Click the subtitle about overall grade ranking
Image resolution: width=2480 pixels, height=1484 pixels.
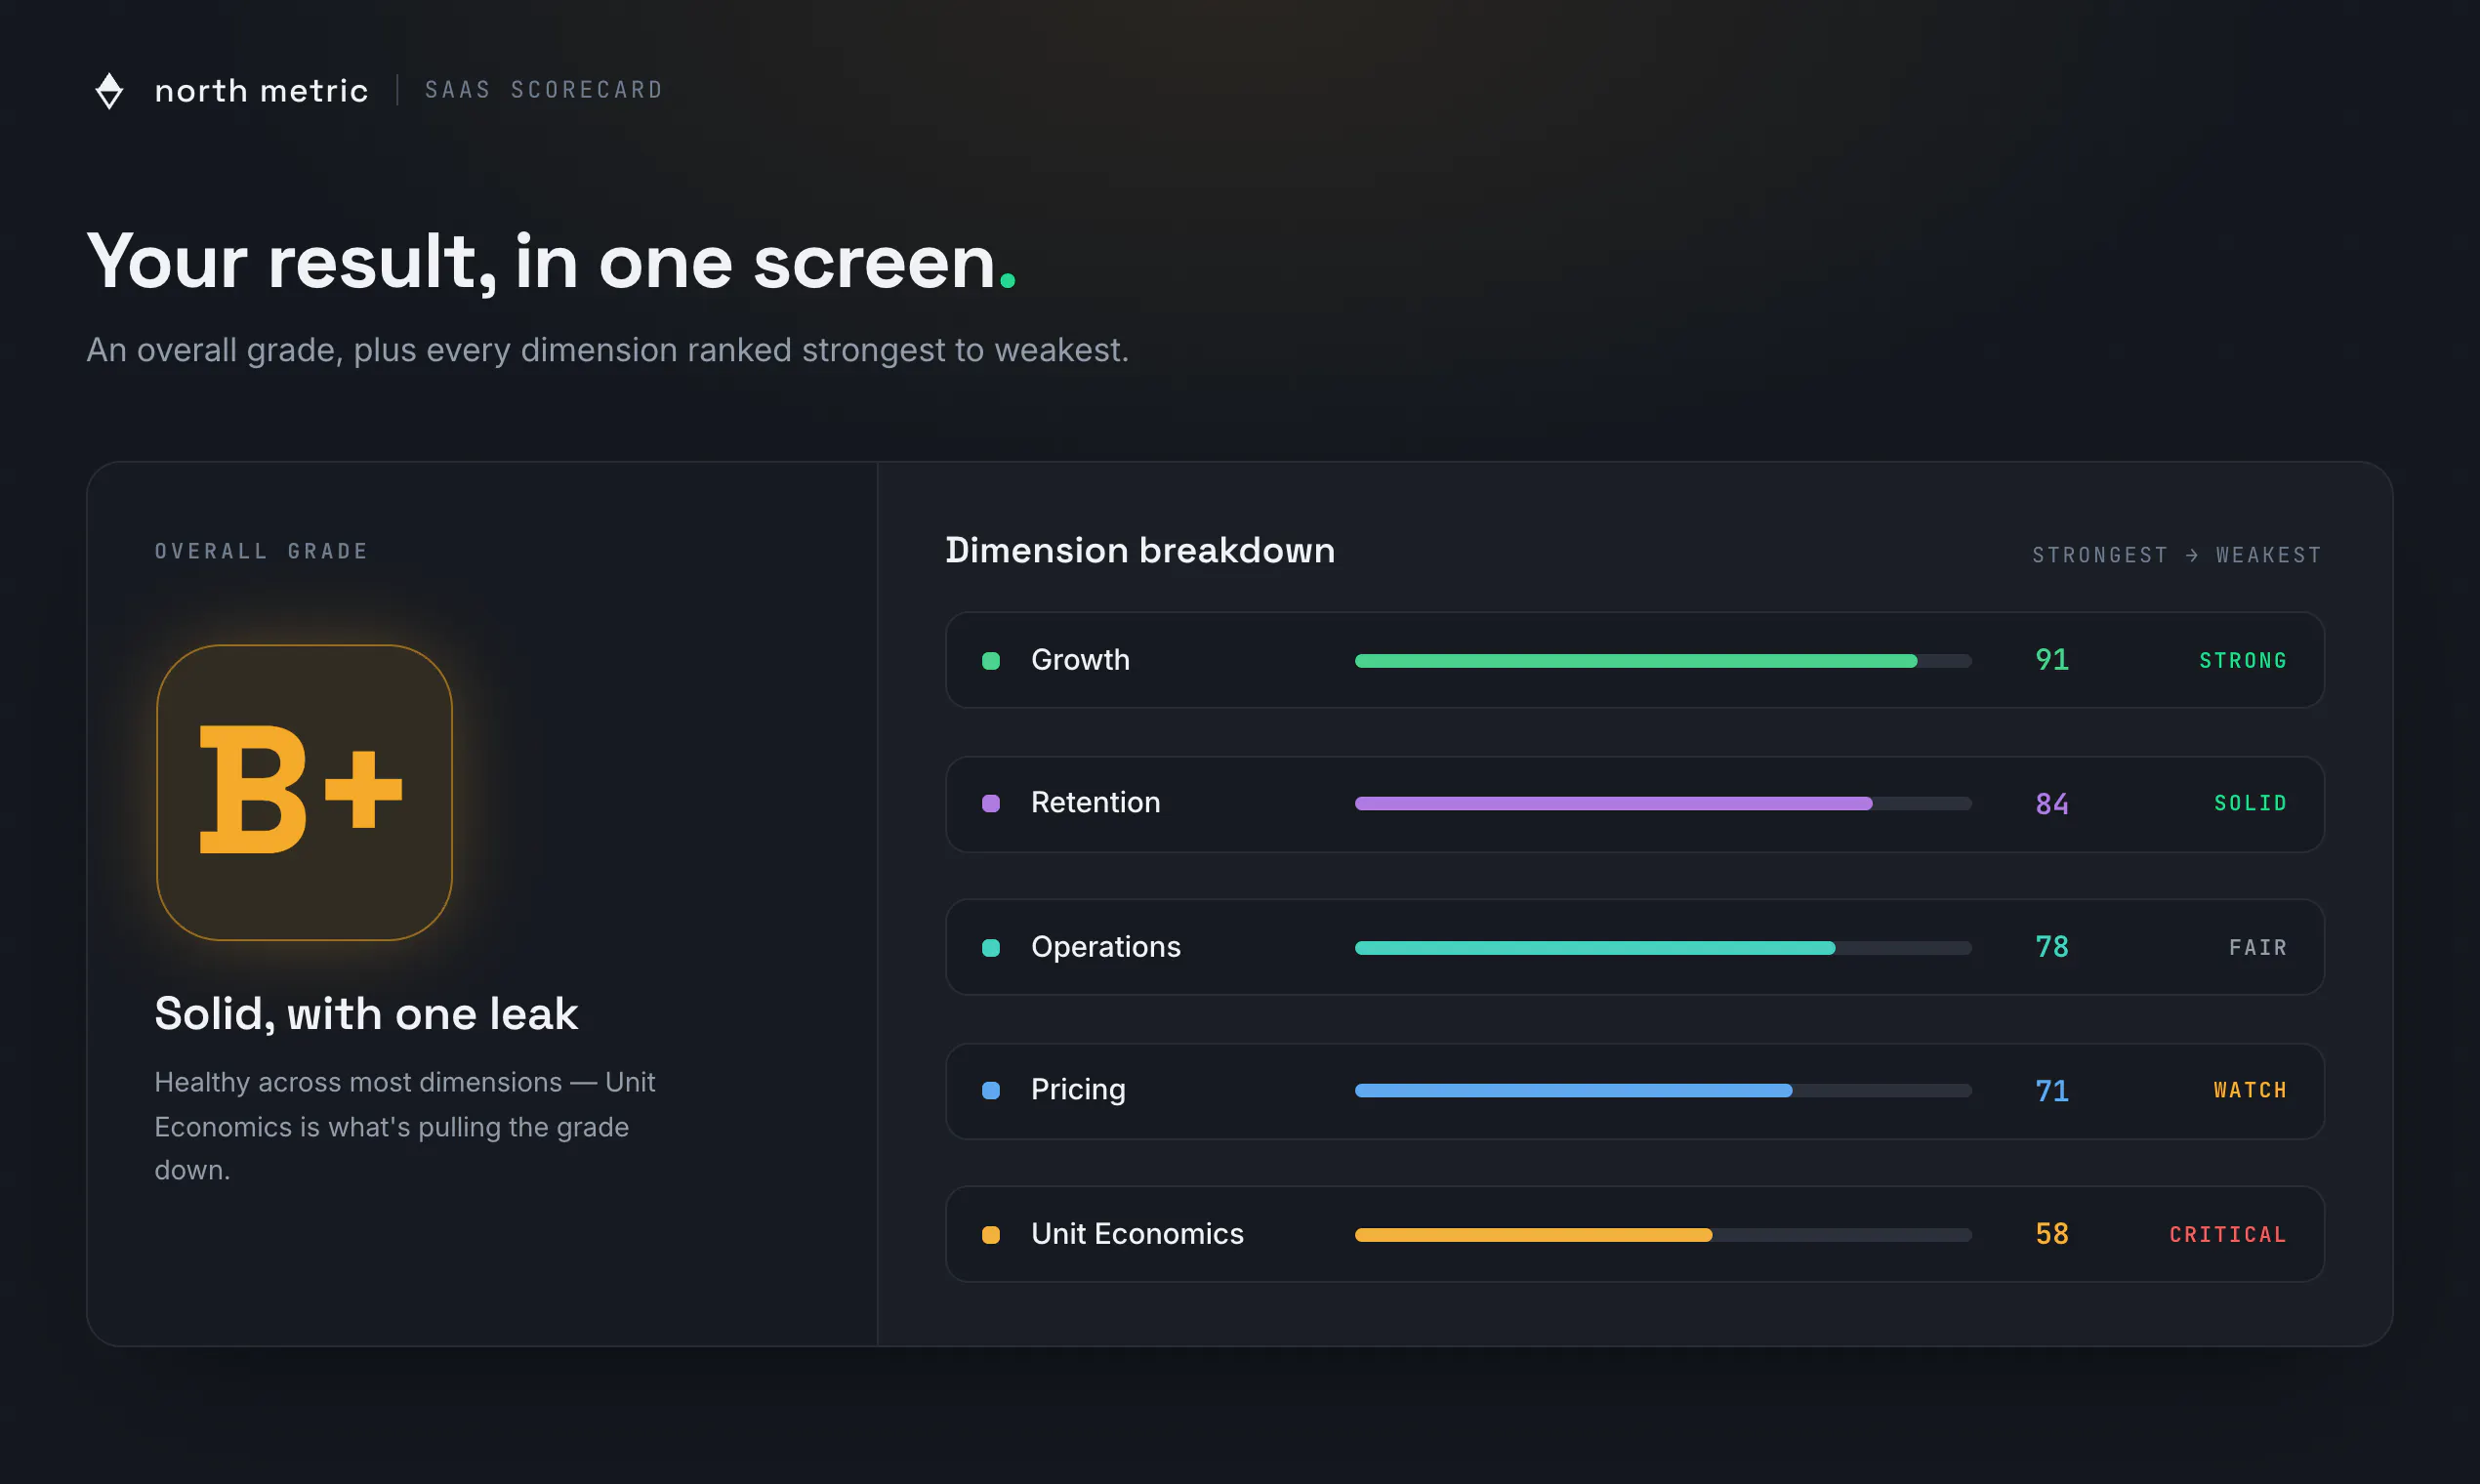608,350
